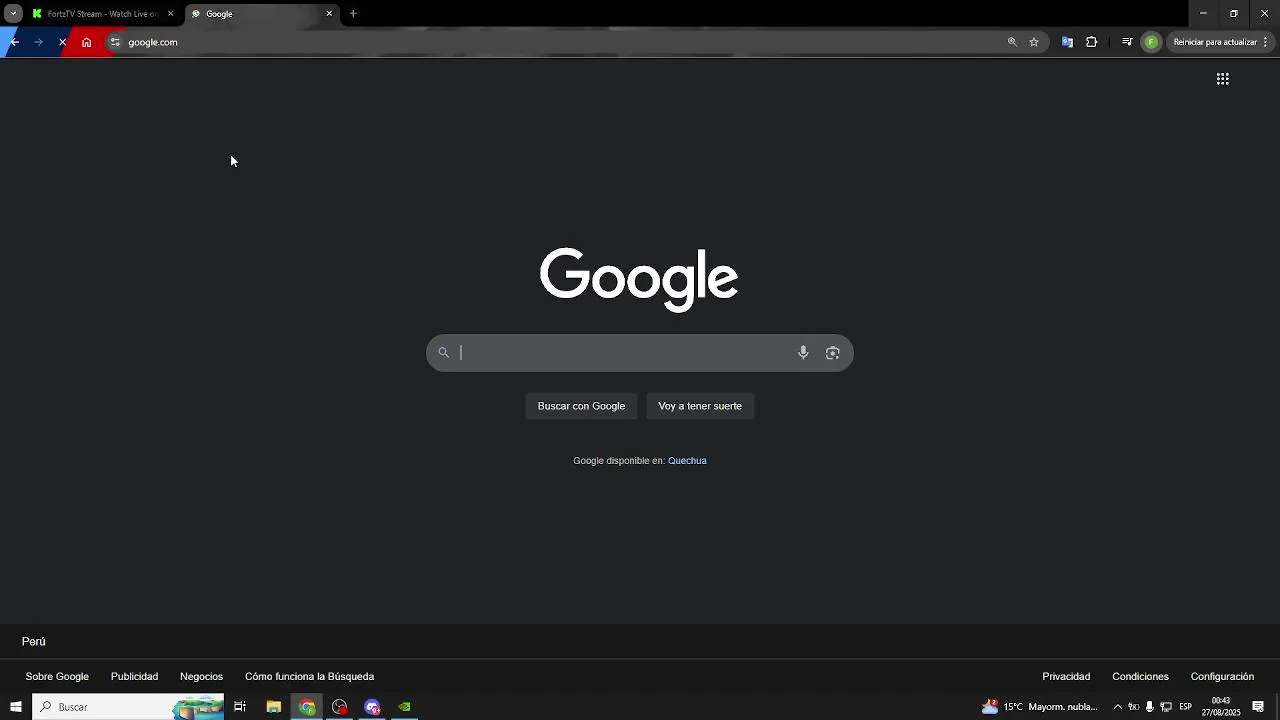The height and width of the screenshot is (720, 1280).
Task: Stop loading the page
Action: [x=62, y=42]
